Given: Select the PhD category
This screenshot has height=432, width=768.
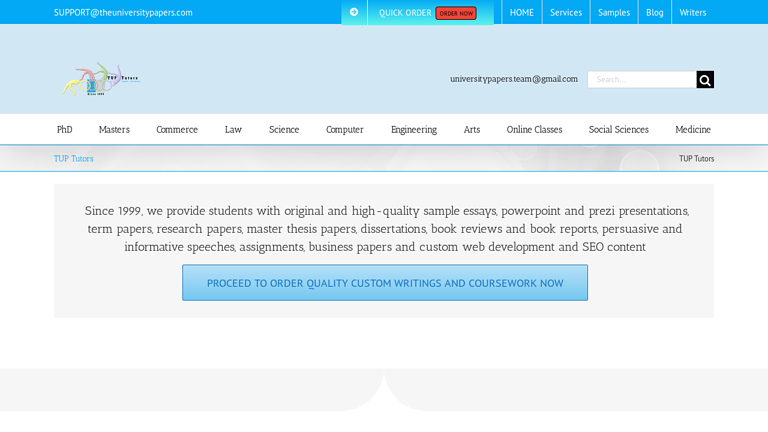Looking at the screenshot, I should click(64, 130).
